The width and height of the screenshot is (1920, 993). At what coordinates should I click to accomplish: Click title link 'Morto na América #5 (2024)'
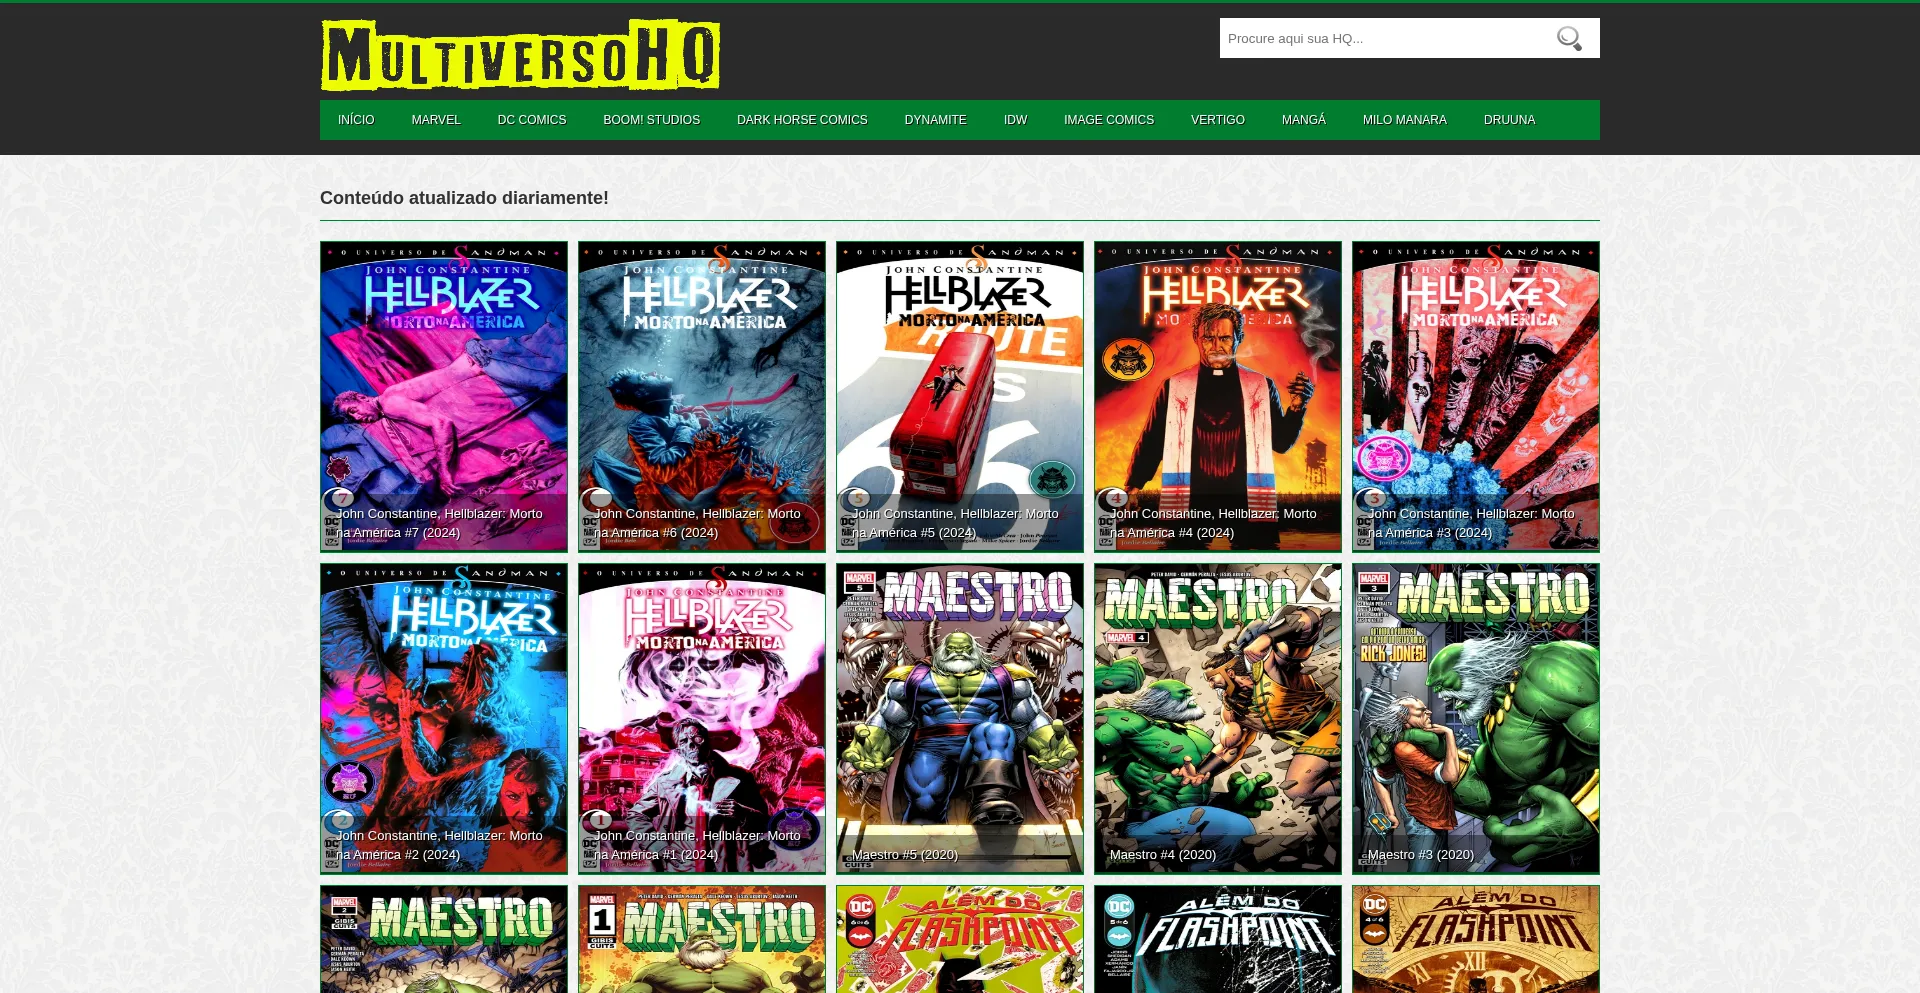pos(956,523)
